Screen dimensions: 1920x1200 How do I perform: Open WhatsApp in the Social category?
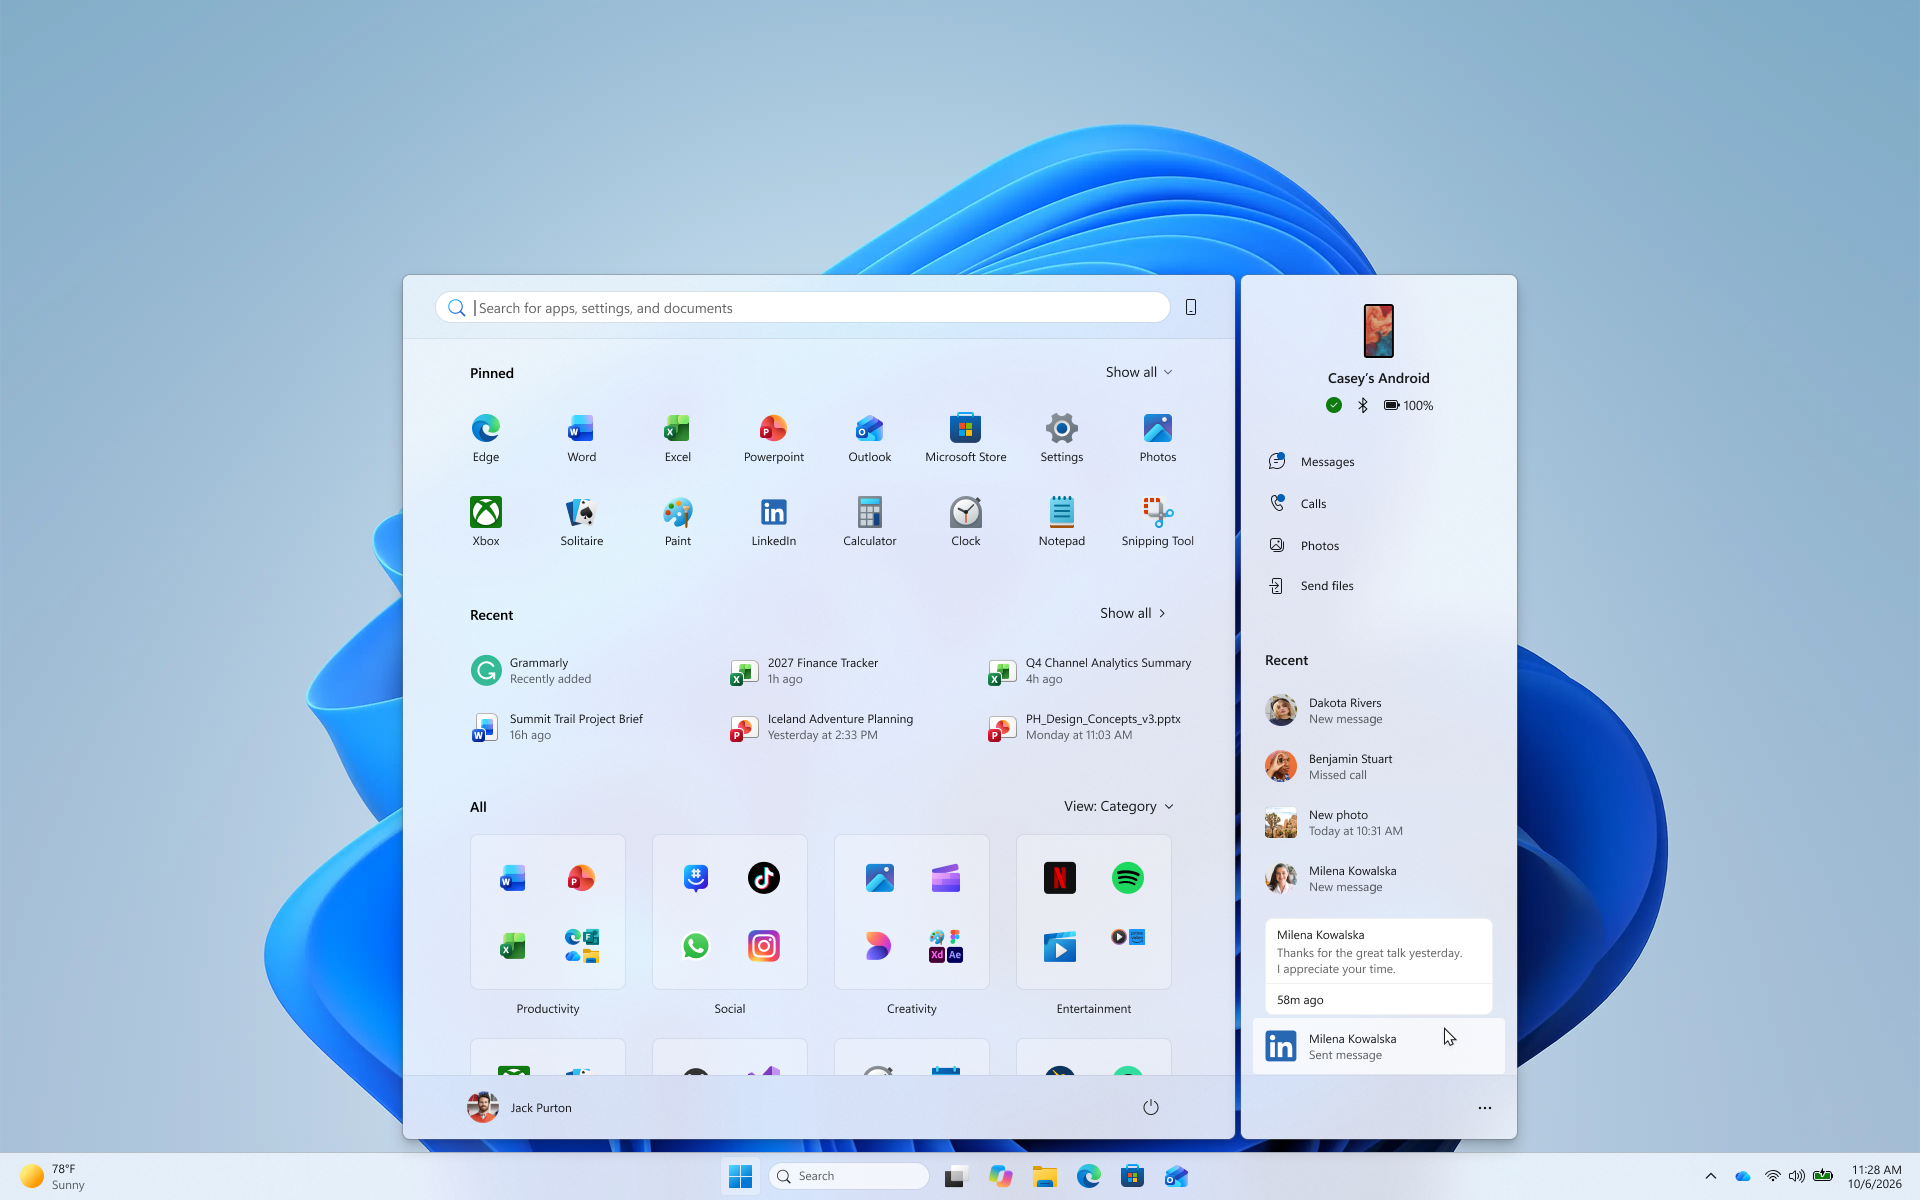696,946
